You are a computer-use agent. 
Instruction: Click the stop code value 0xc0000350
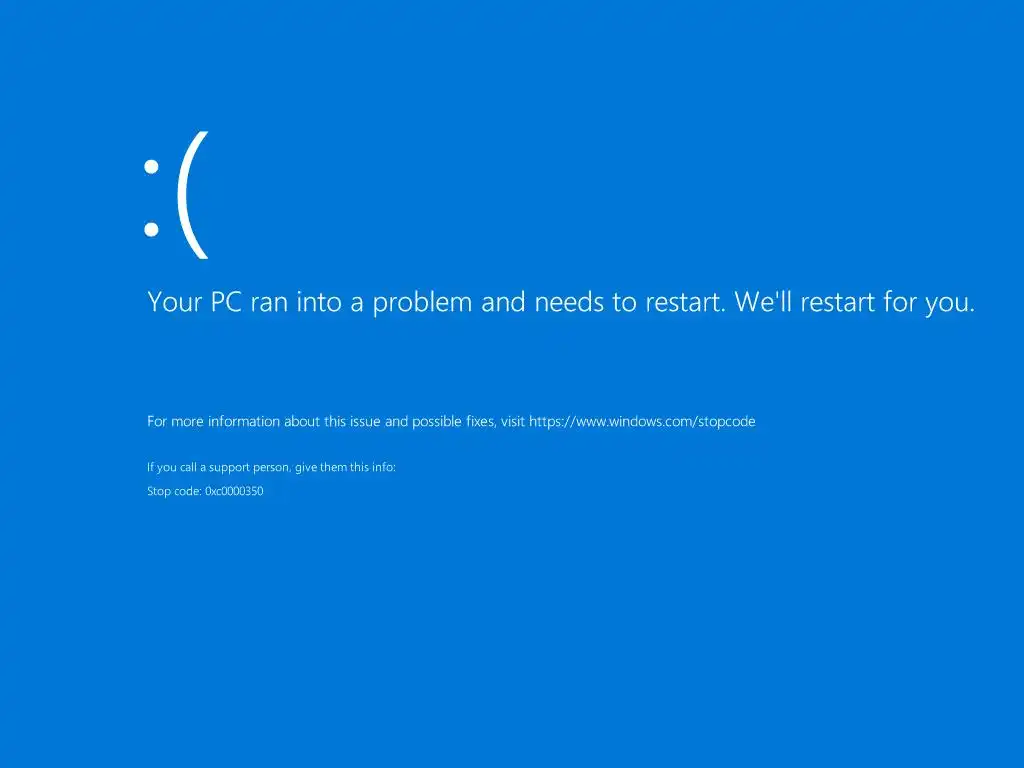tap(234, 491)
